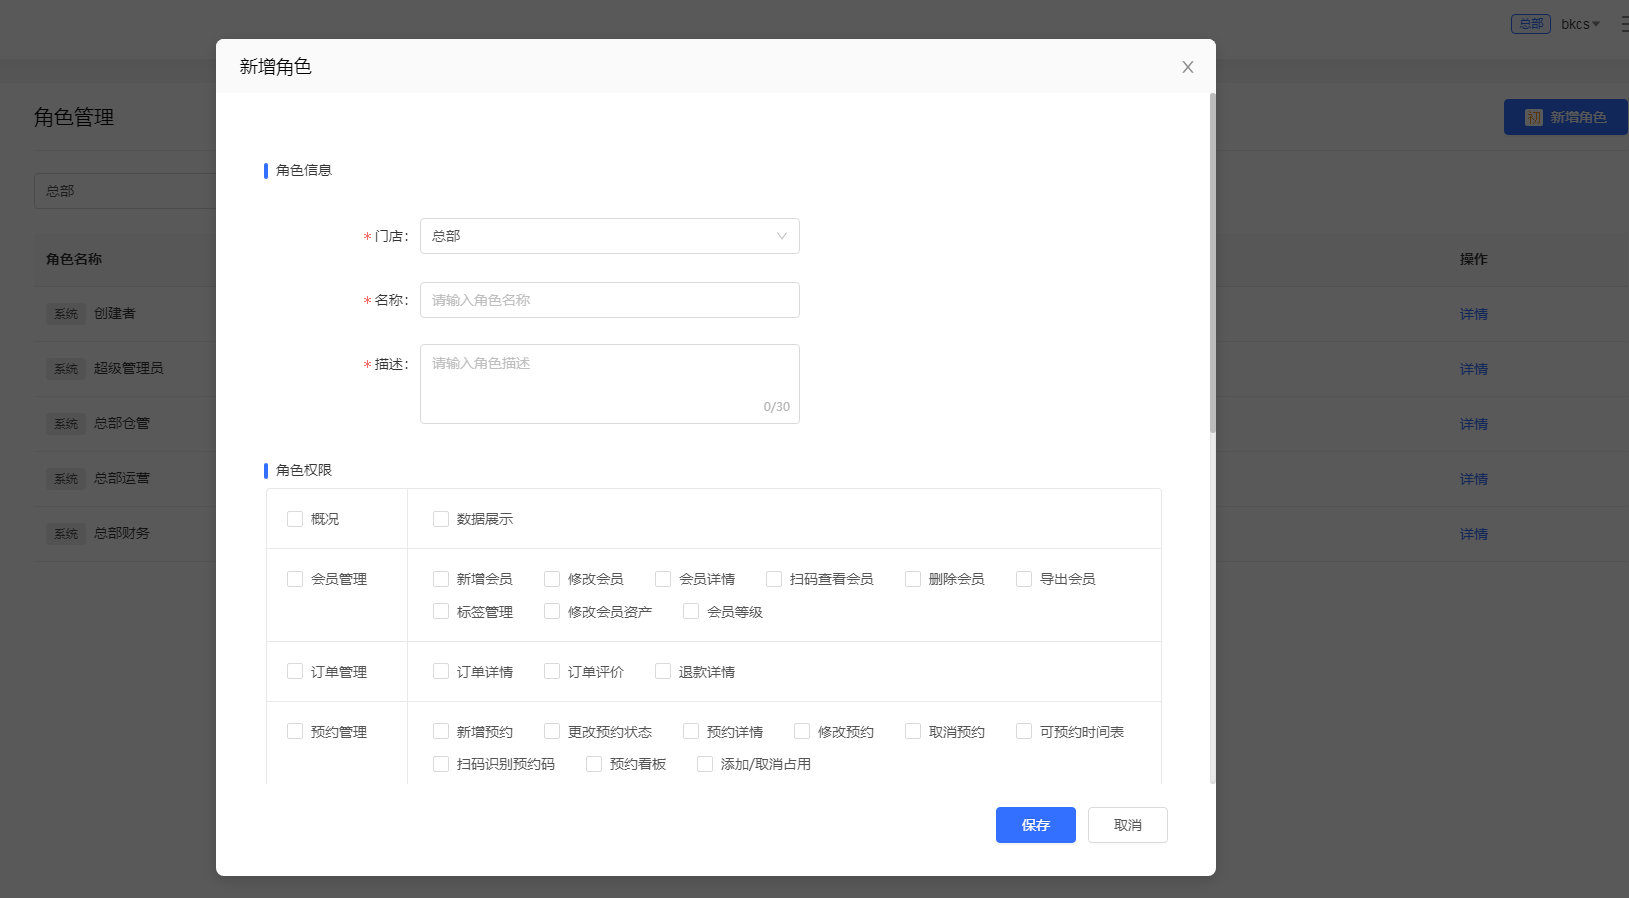This screenshot has height=898, width=1629.
Task: Check the 退款详情 checkbox
Action: click(x=663, y=671)
